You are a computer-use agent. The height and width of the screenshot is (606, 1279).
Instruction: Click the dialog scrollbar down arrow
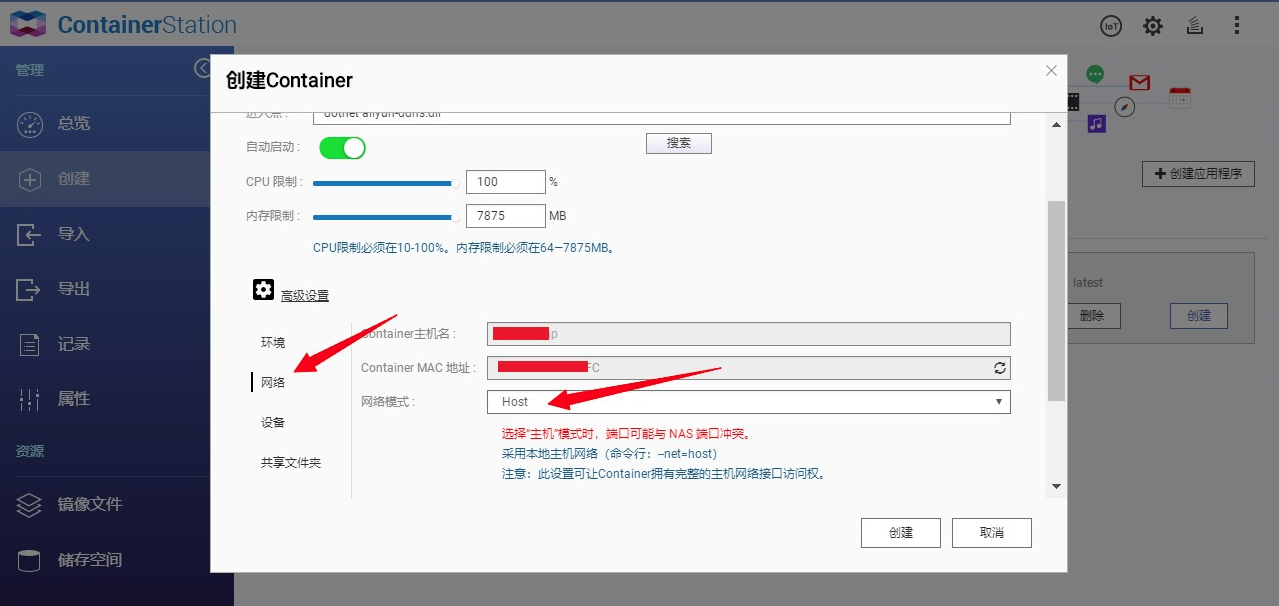1056,486
